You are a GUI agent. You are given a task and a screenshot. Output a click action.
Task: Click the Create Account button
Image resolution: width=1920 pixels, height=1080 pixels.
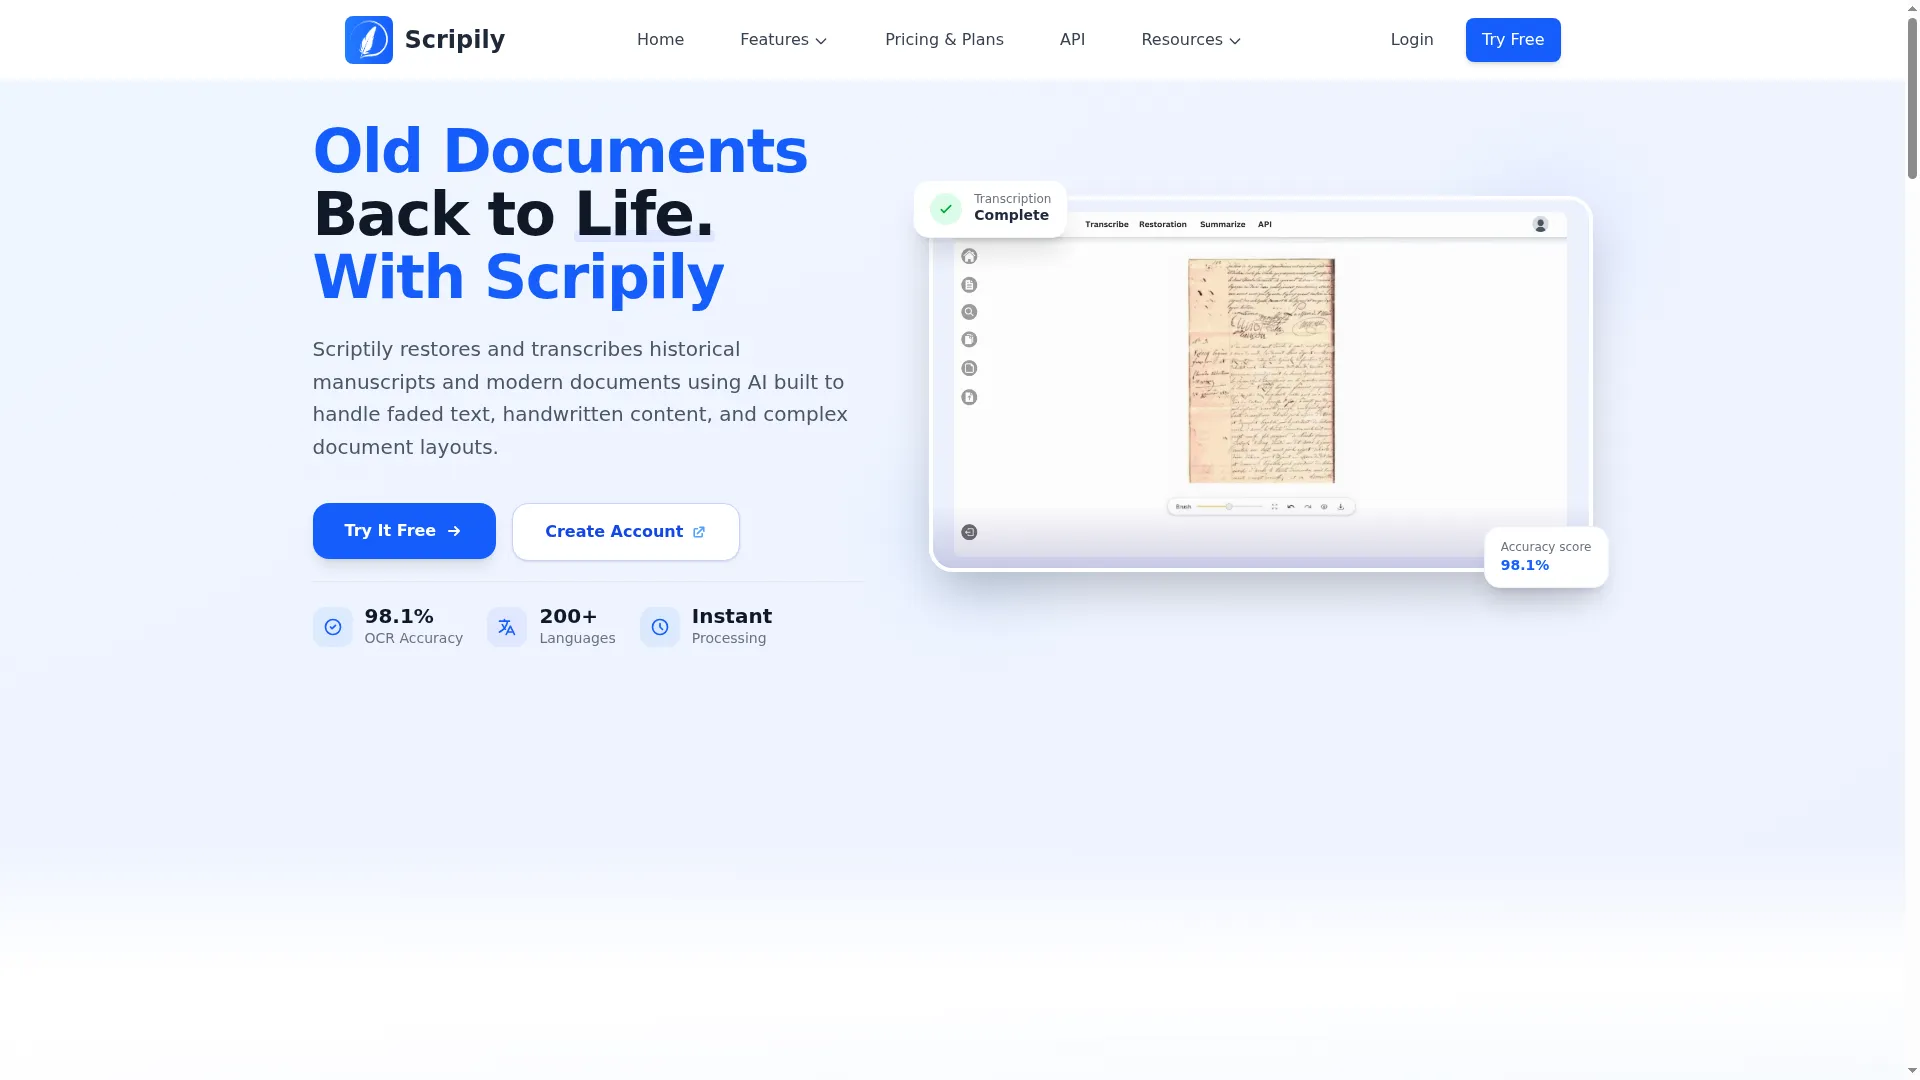pyautogui.click(x=626, y=532)
